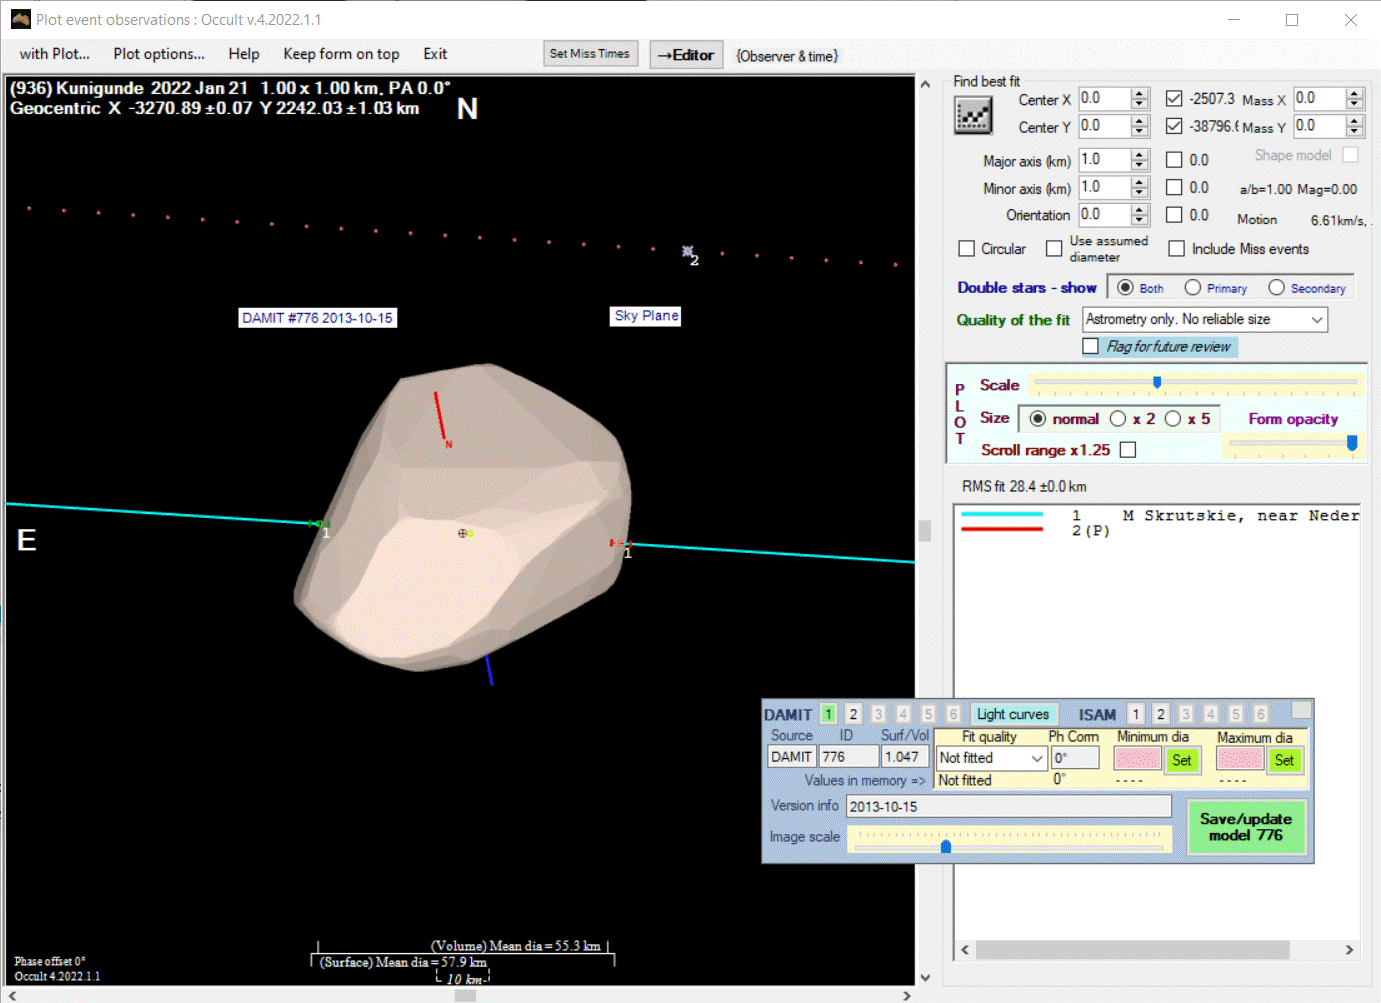Select ISAM model number 2
Image resolution: width=1381 pixels, height=1003 pixels.
pyautogui.click(x=1160, y=714)
